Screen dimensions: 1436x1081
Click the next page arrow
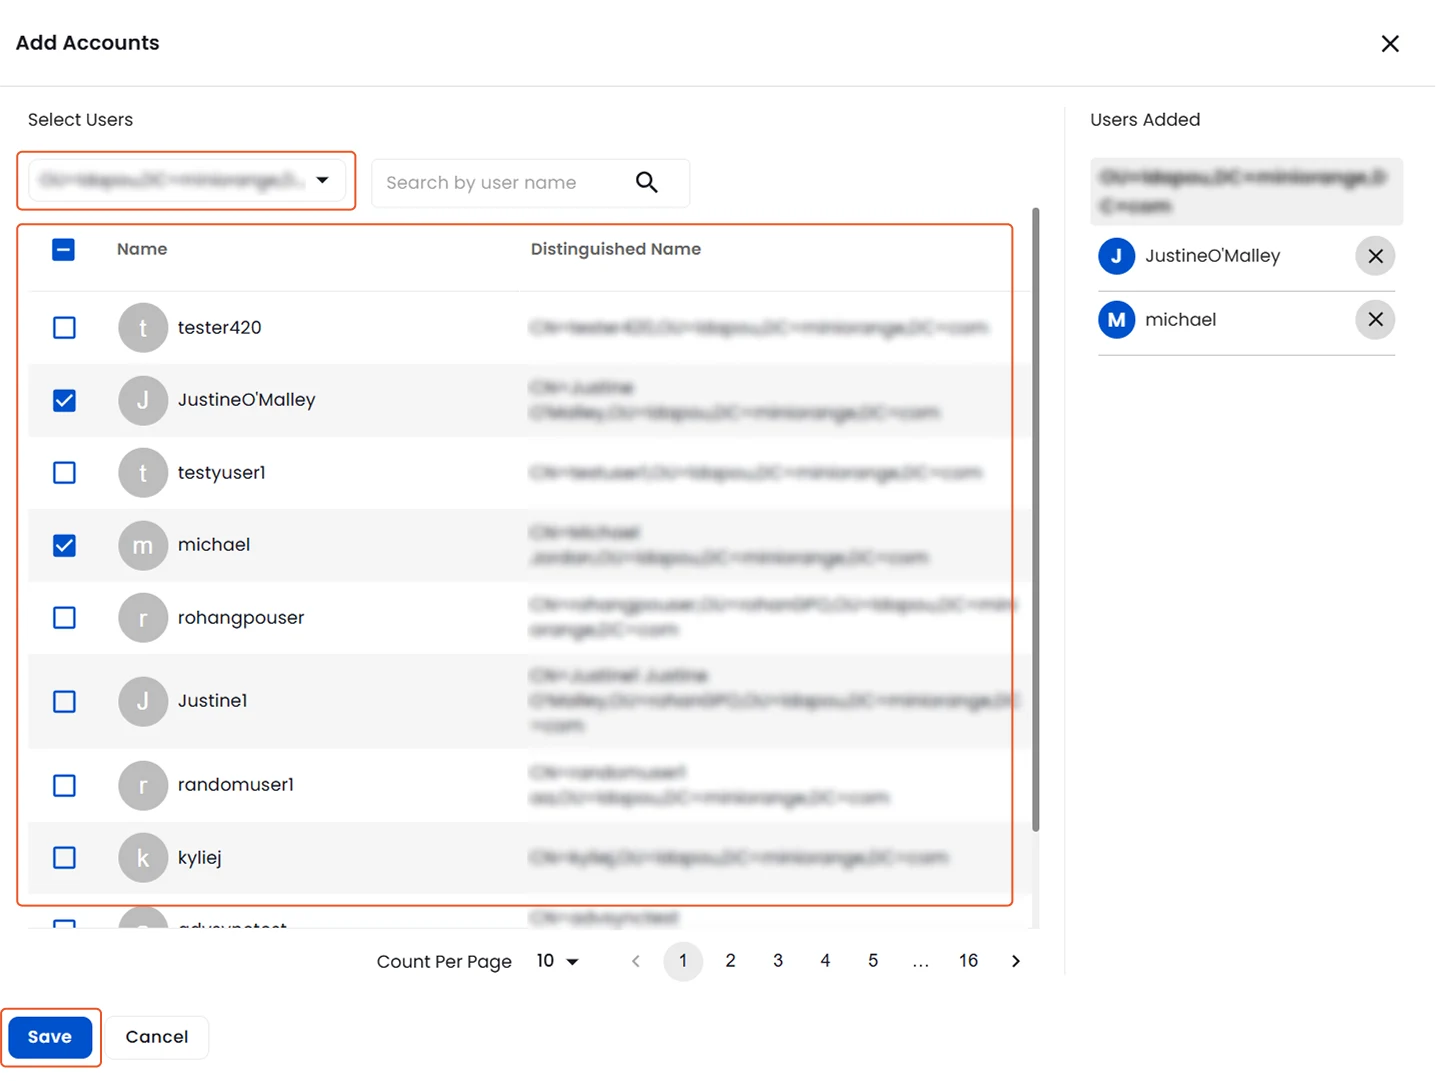click(x=1015, y=960)
